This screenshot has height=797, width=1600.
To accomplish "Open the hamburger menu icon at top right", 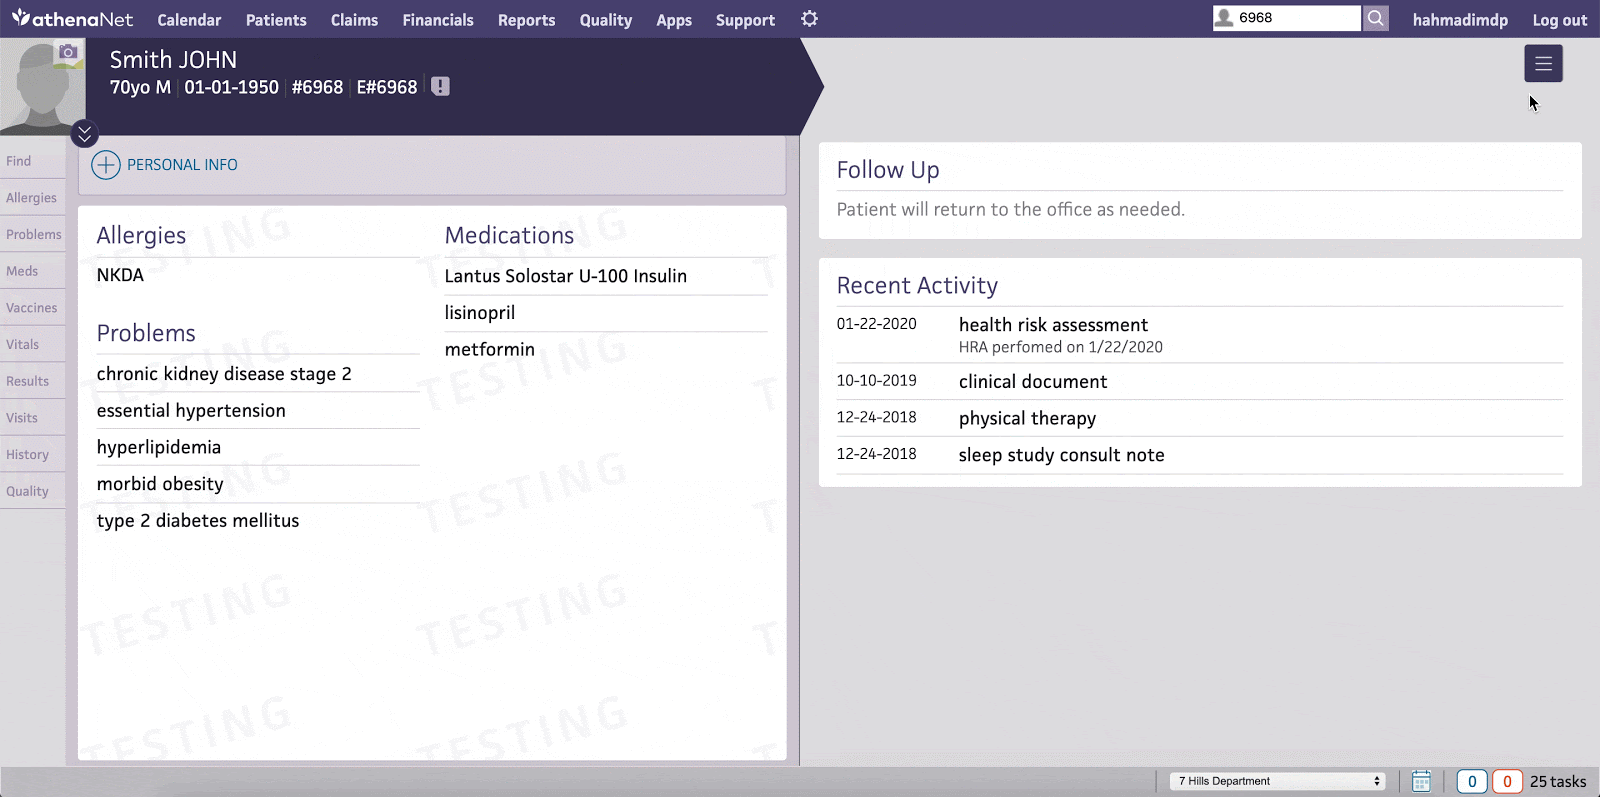I will pyautogui.click(x=1543, y=64).
